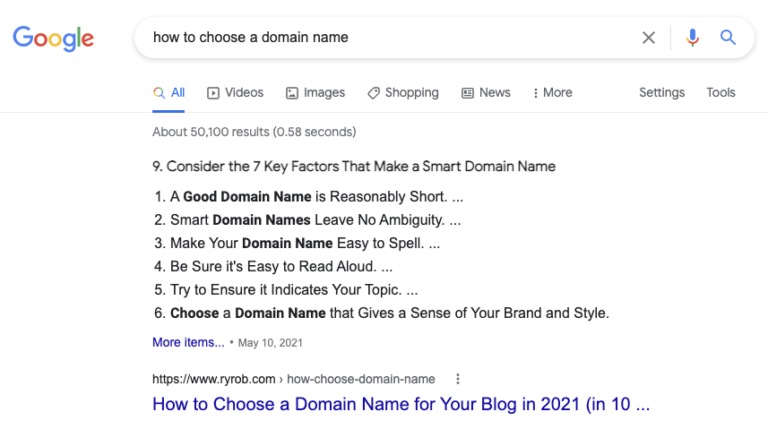Open the ryrob.com result options menu

pos(458,379)
